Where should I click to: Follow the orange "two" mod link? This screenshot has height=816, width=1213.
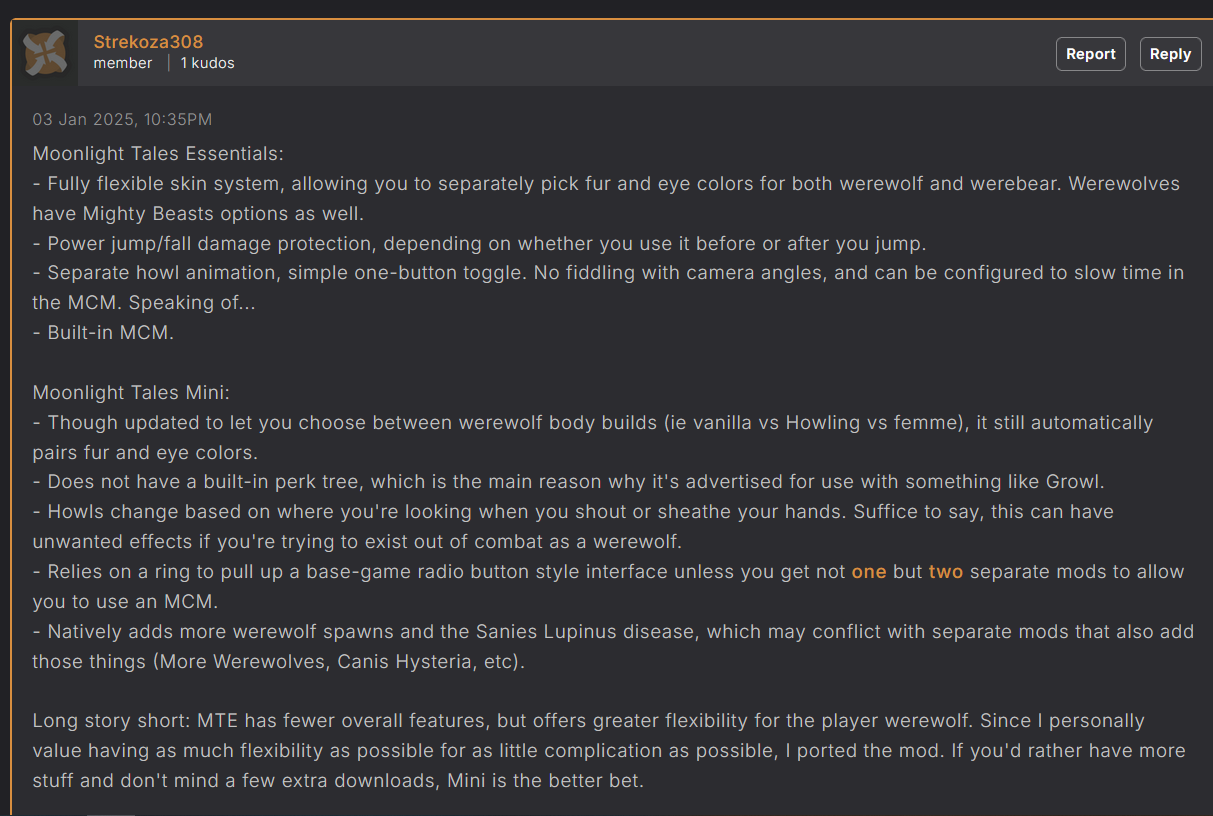click(946, 572)
